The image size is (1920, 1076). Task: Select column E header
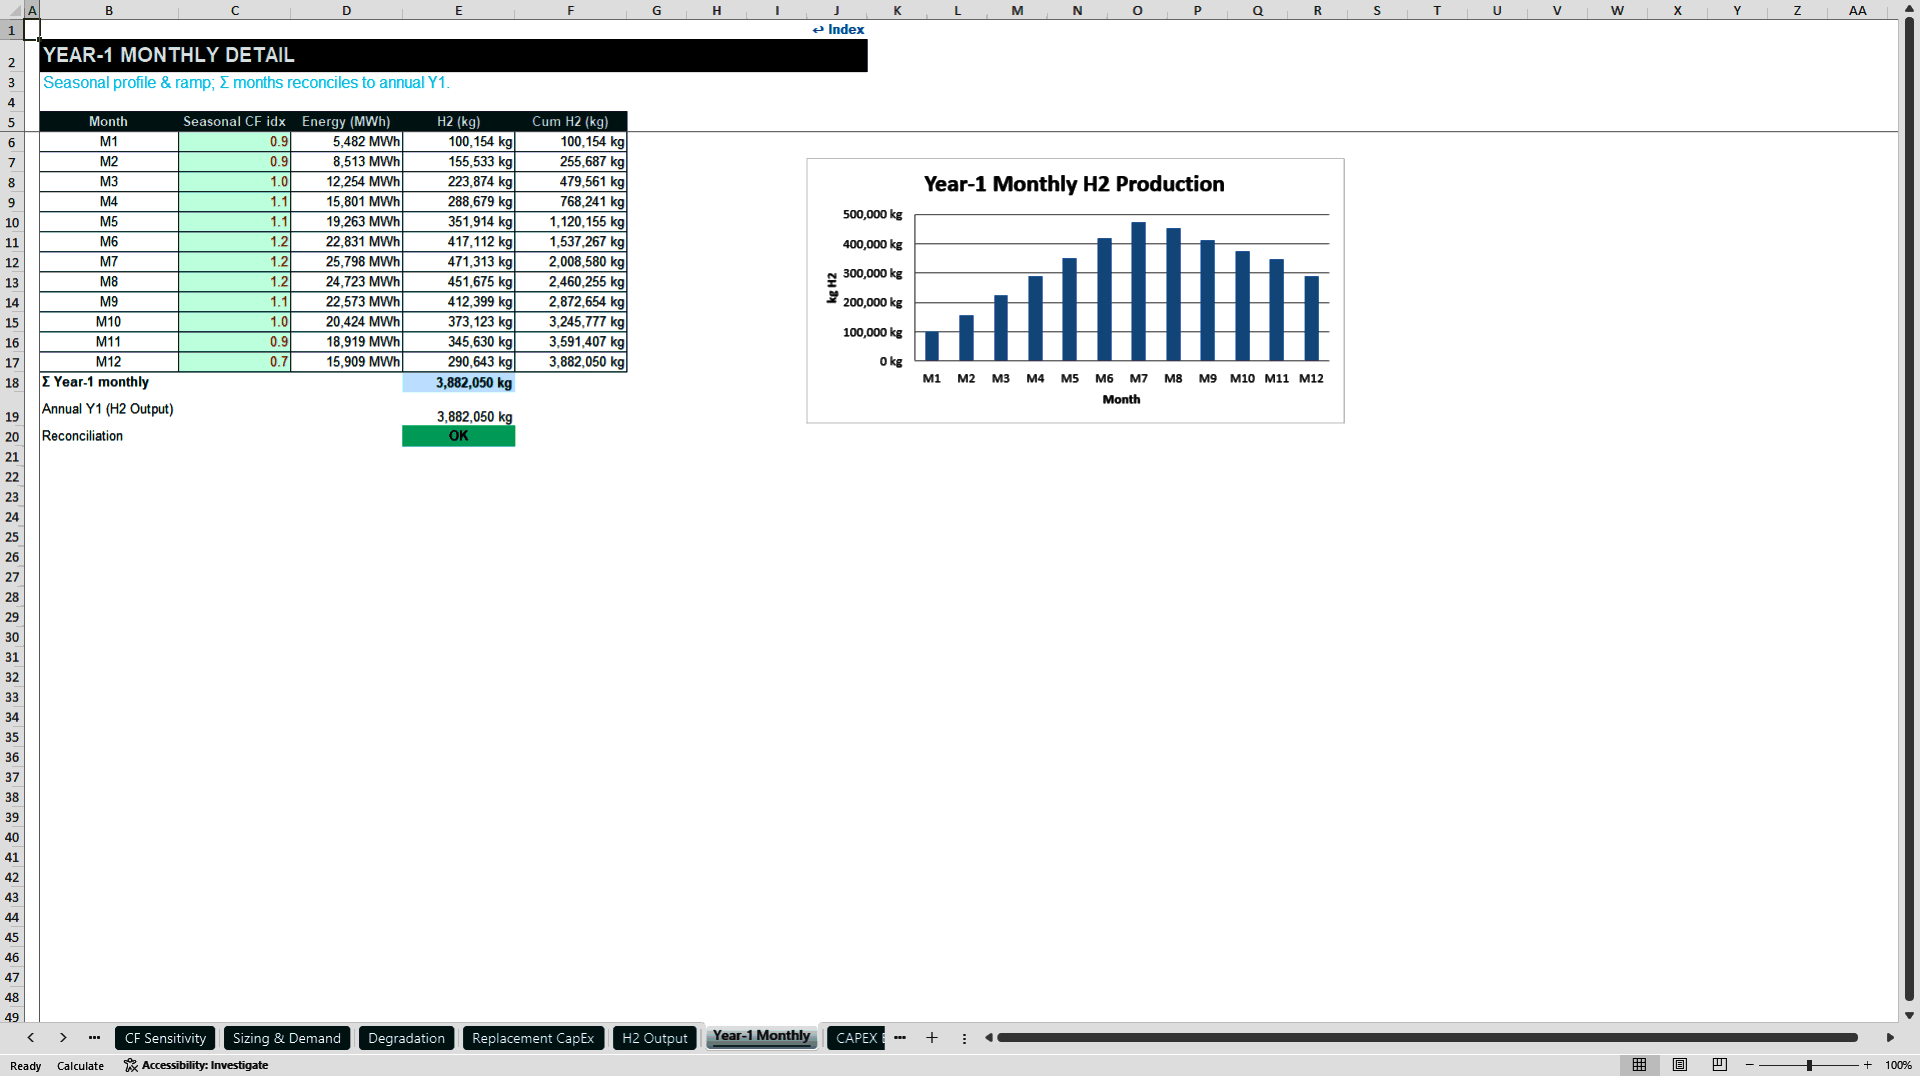pos(459,10)
